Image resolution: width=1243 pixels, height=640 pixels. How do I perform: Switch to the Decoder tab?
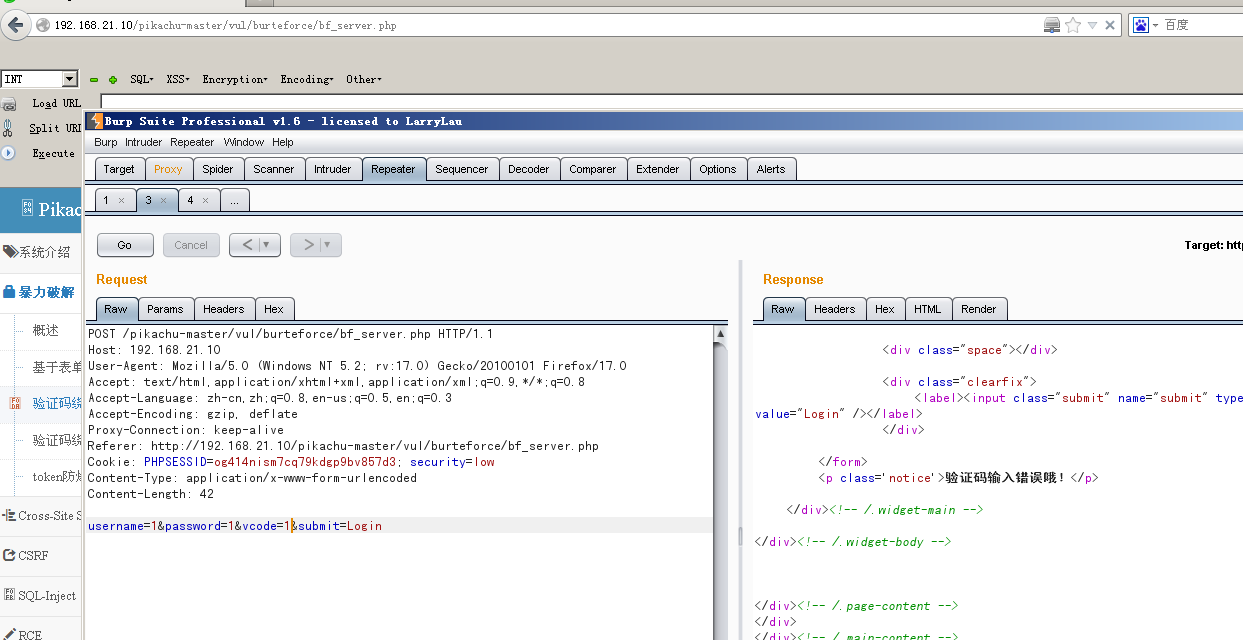528,169
